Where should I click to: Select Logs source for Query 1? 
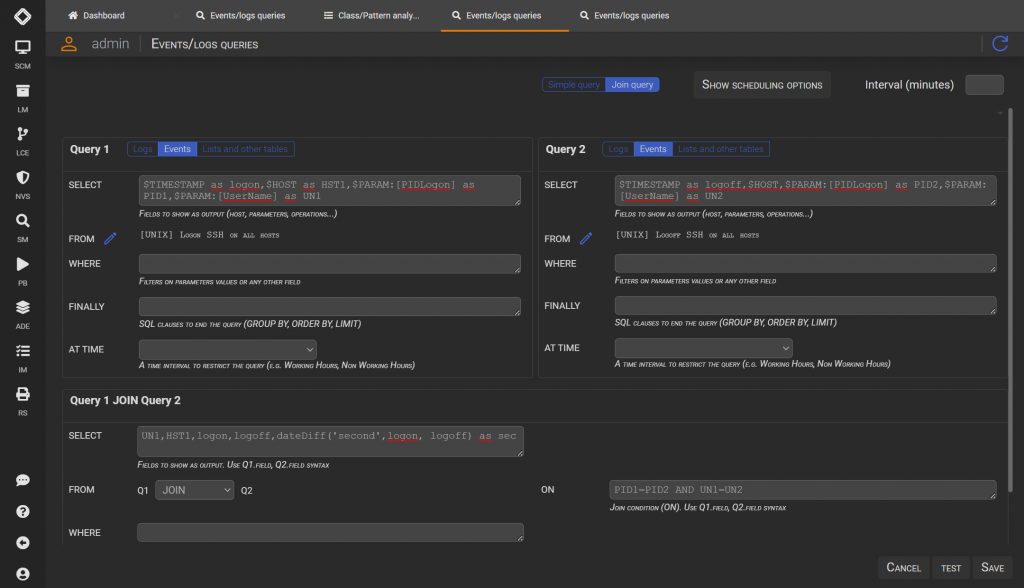142,149
